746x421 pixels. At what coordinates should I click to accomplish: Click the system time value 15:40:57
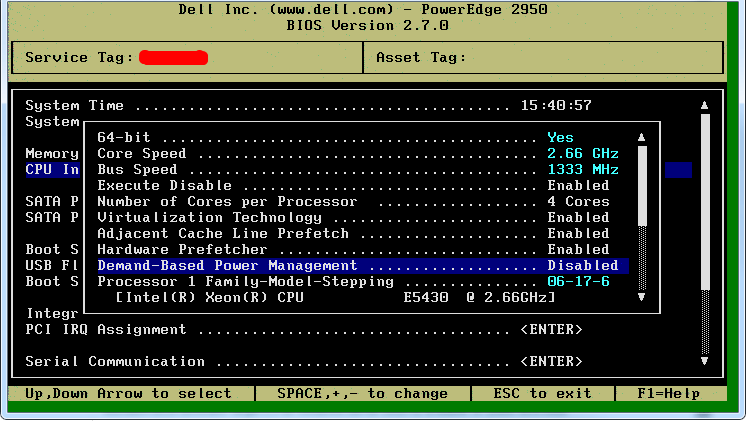(x=556, y=106)
